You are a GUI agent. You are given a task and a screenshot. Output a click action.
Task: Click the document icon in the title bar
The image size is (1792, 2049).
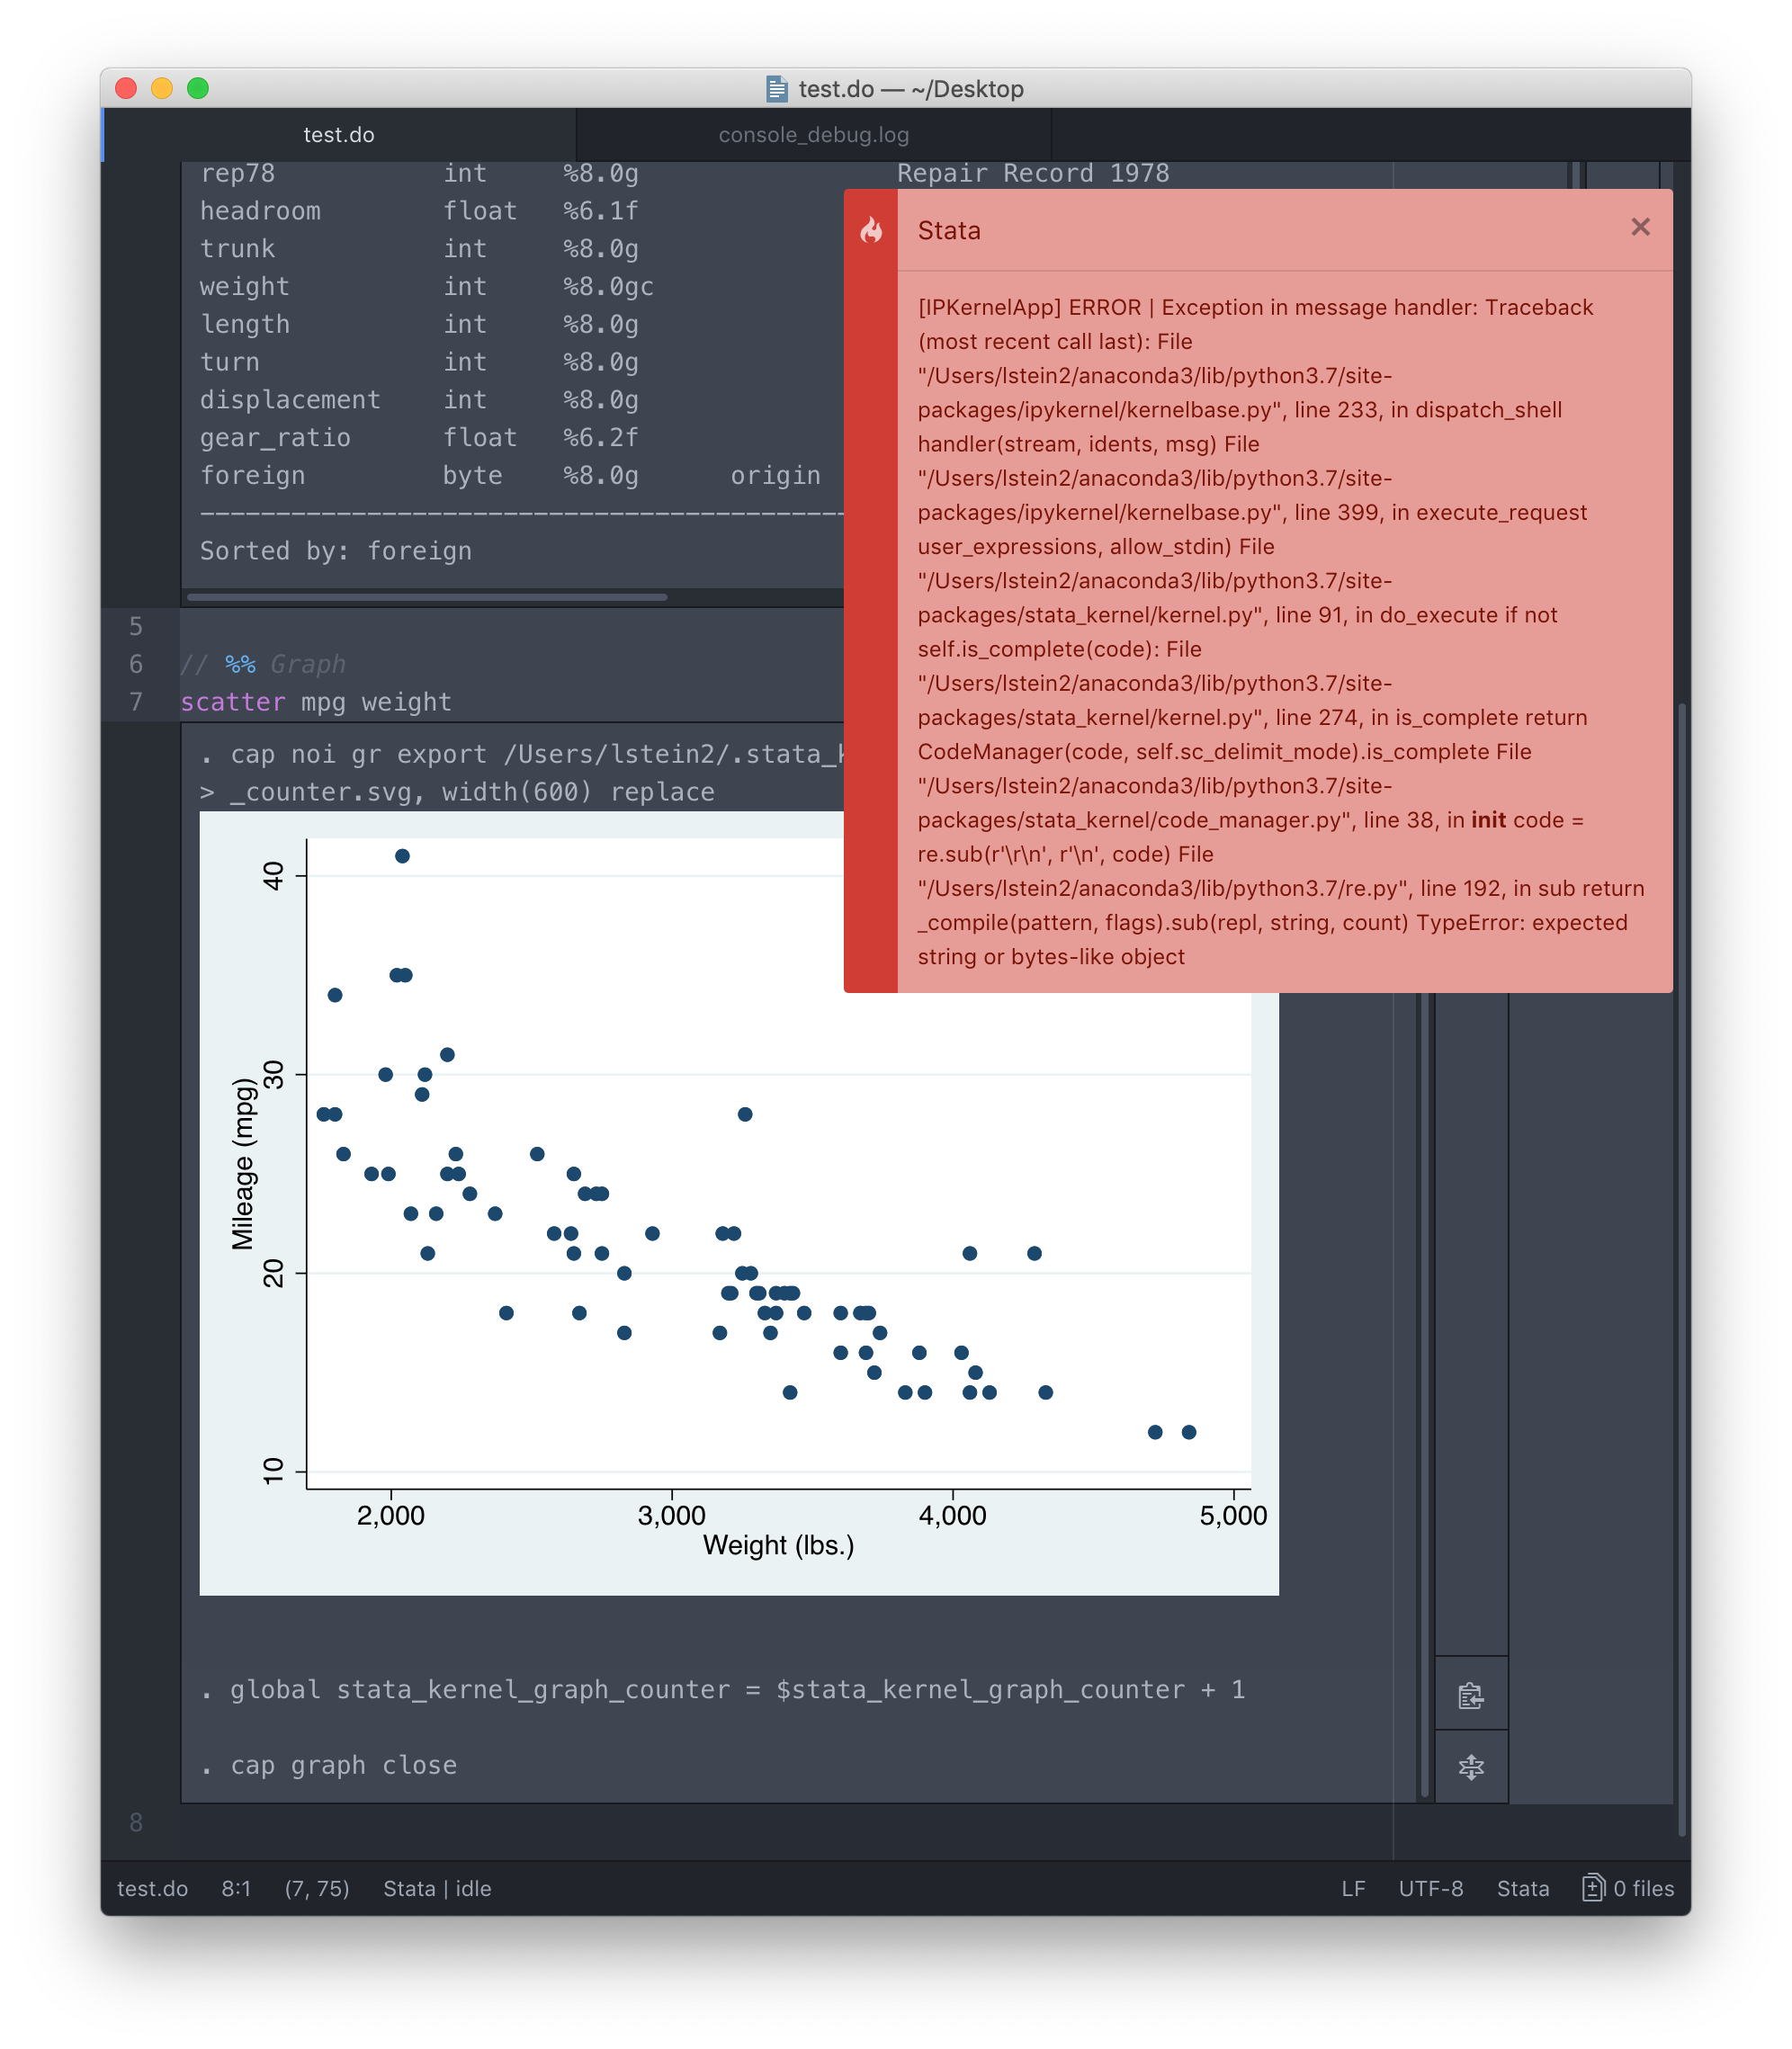[778, 88]
